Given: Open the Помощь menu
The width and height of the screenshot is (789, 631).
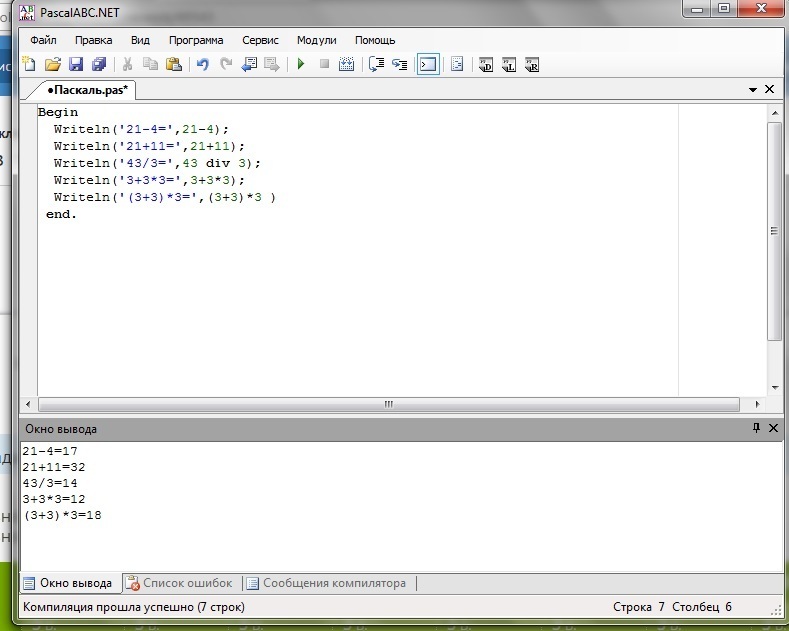Looking at the screenshot, I should coord(375,40).
